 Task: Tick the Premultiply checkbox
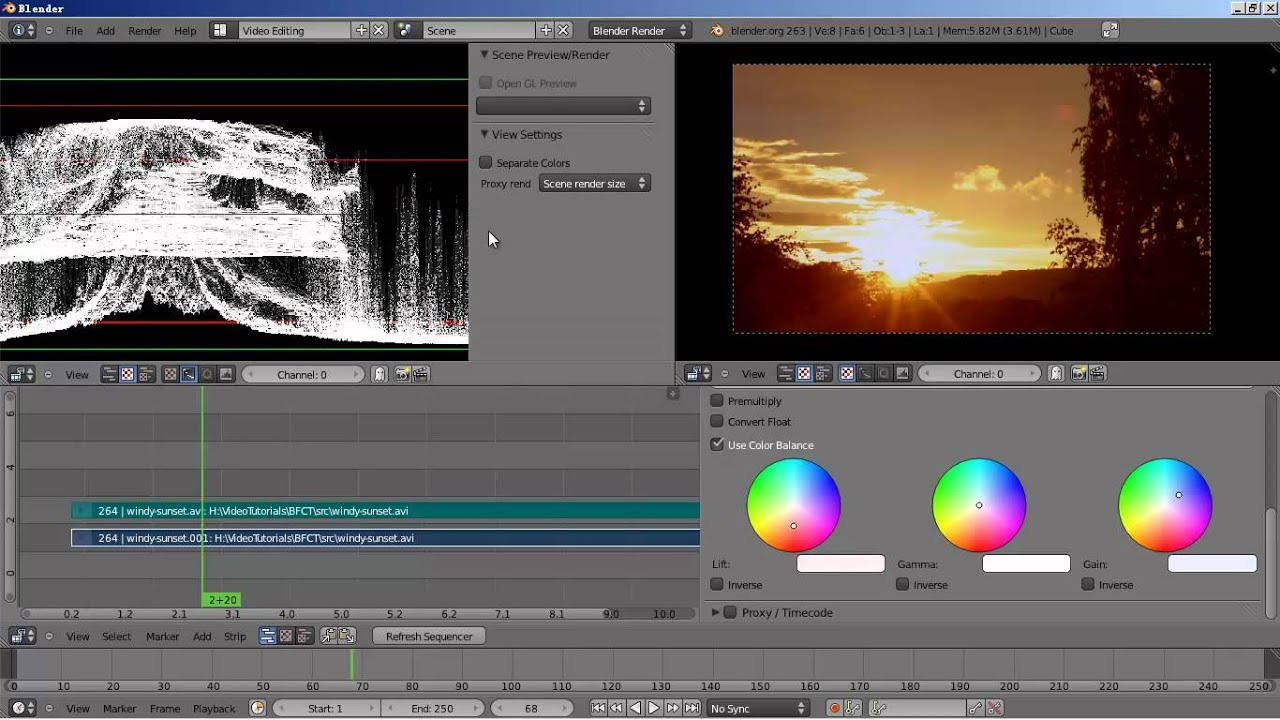point(717,401)
